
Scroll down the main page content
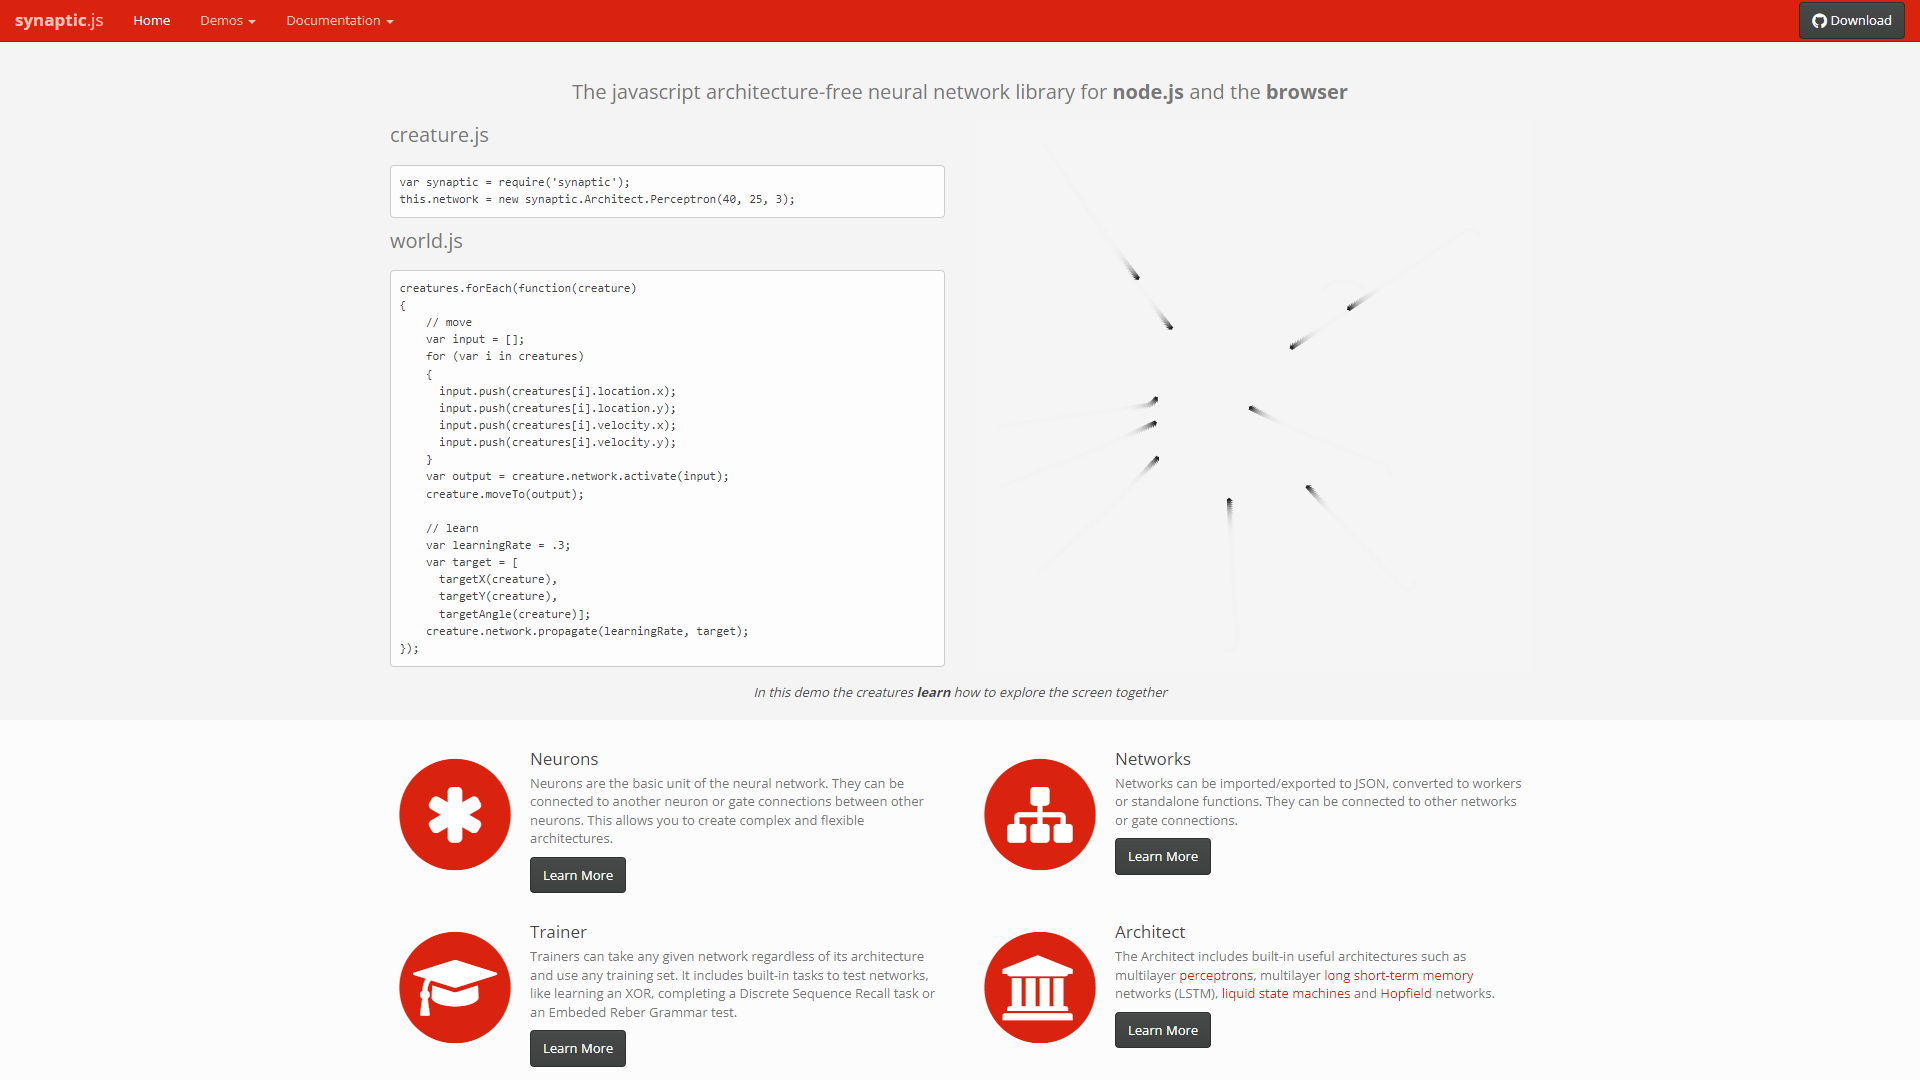click(960, 527)
